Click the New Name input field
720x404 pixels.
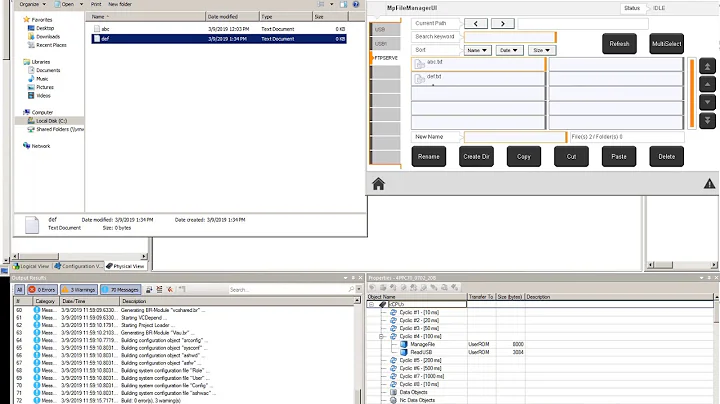click(515, 137)
